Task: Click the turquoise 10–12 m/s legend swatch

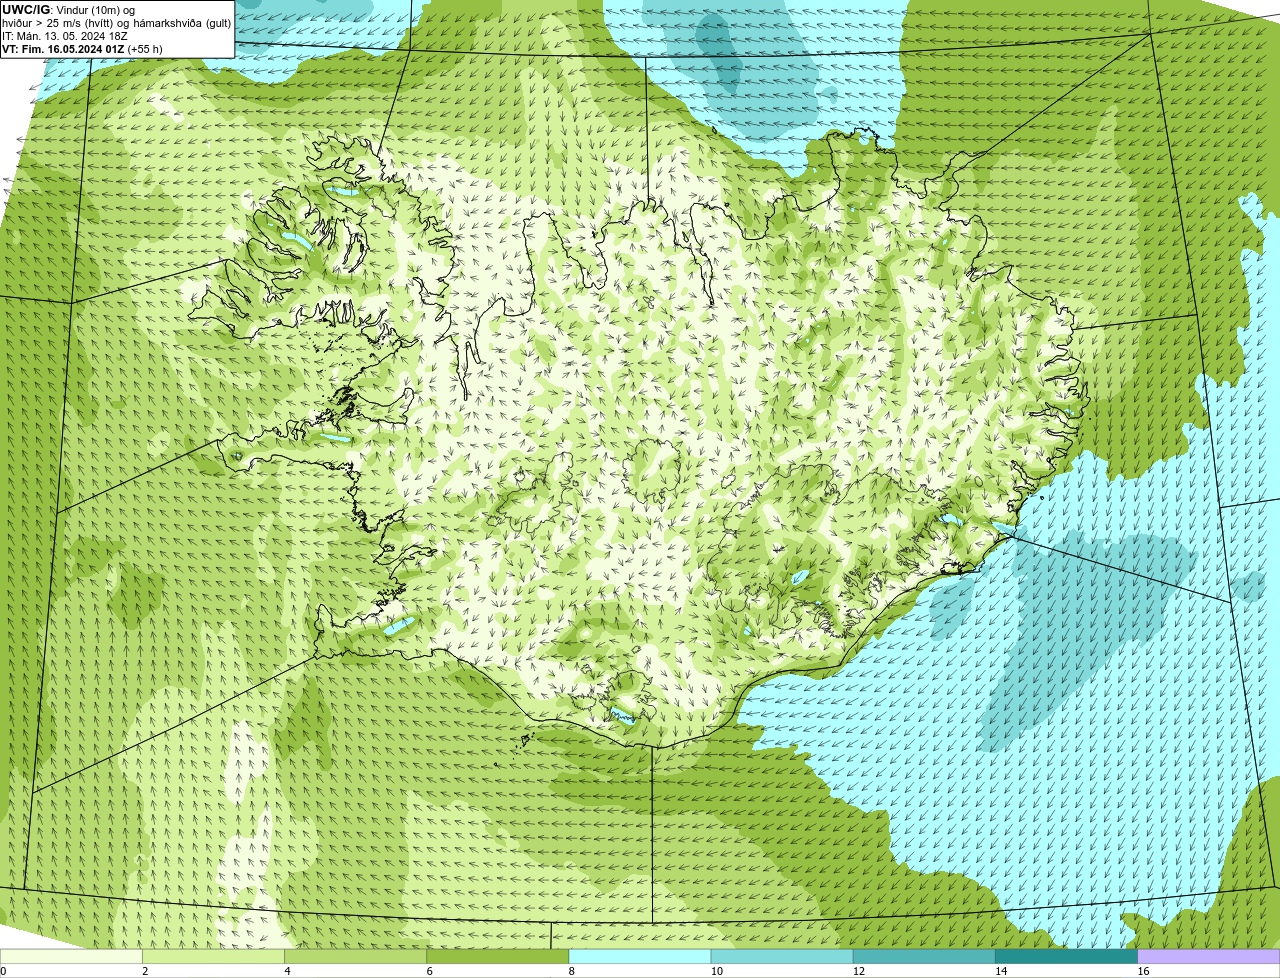Action: coord(781,956)
